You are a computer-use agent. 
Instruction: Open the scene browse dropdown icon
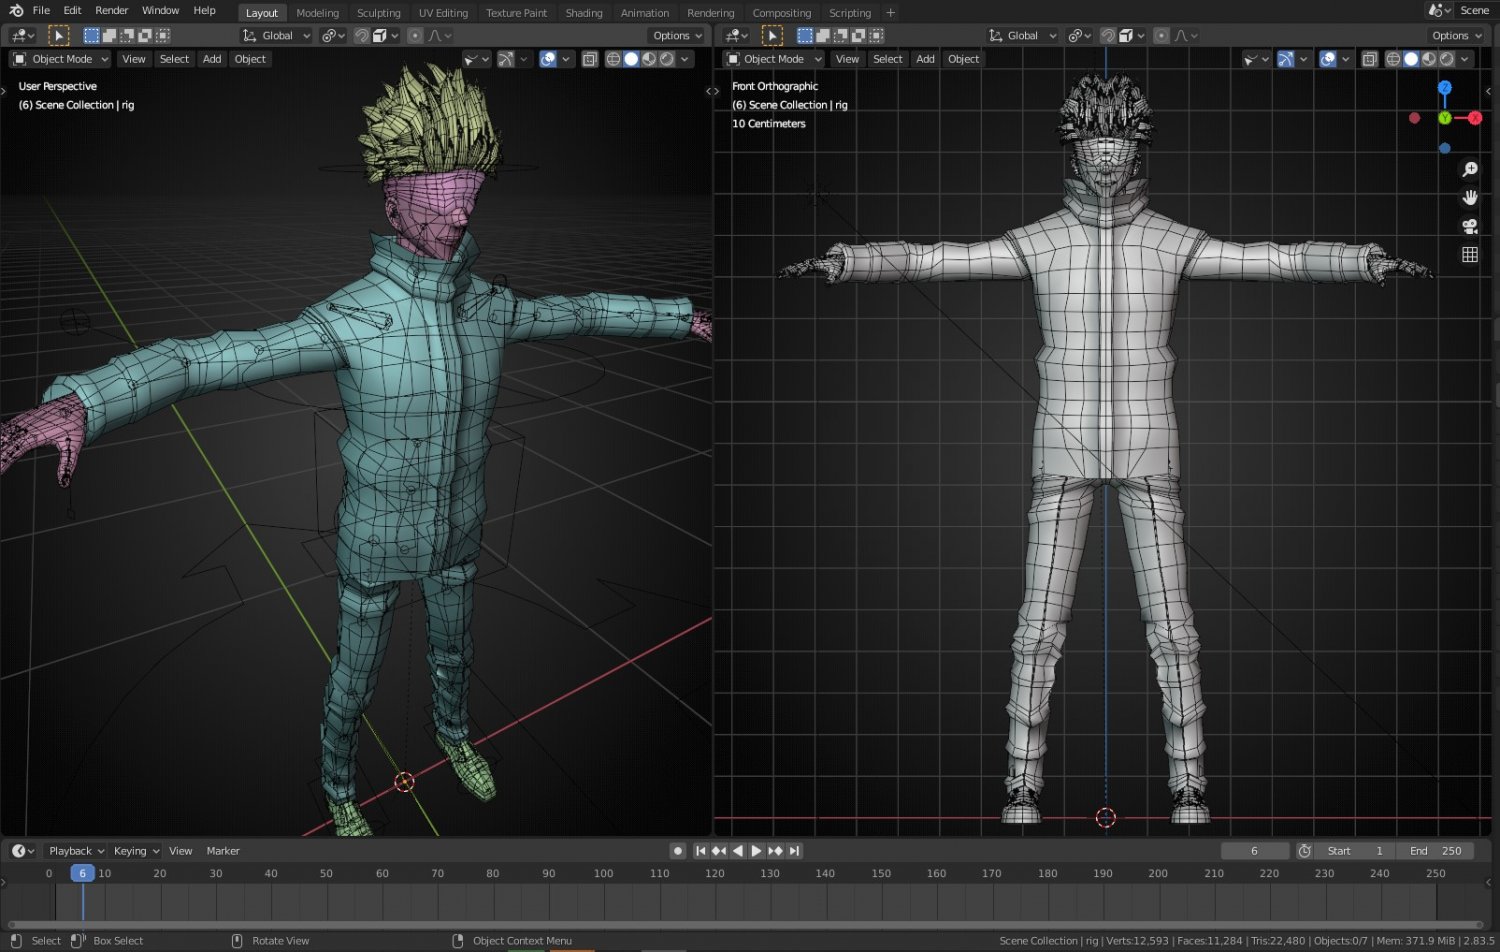pyautogui.click(x=1440, y=10)
